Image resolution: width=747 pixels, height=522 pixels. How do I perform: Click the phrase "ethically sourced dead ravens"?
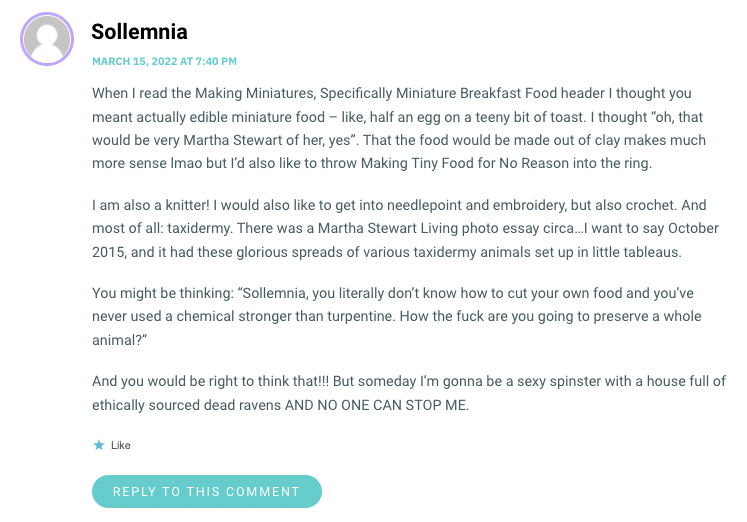click(186, 405)
